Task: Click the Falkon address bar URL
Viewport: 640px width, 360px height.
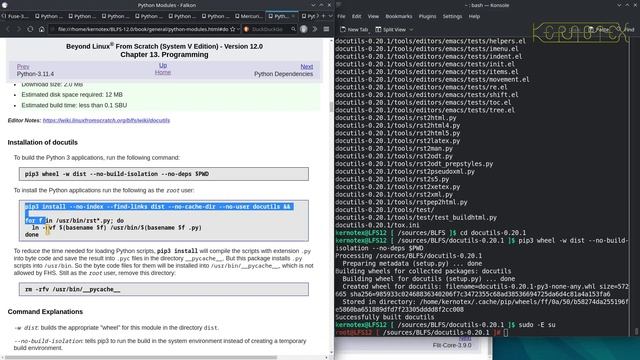Action: (143, 29)
